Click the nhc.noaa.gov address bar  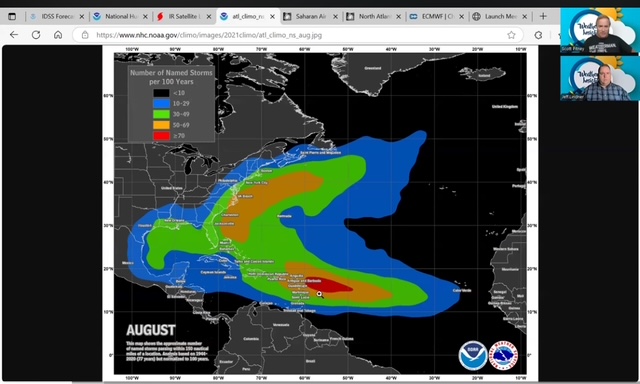pos(298,35)
